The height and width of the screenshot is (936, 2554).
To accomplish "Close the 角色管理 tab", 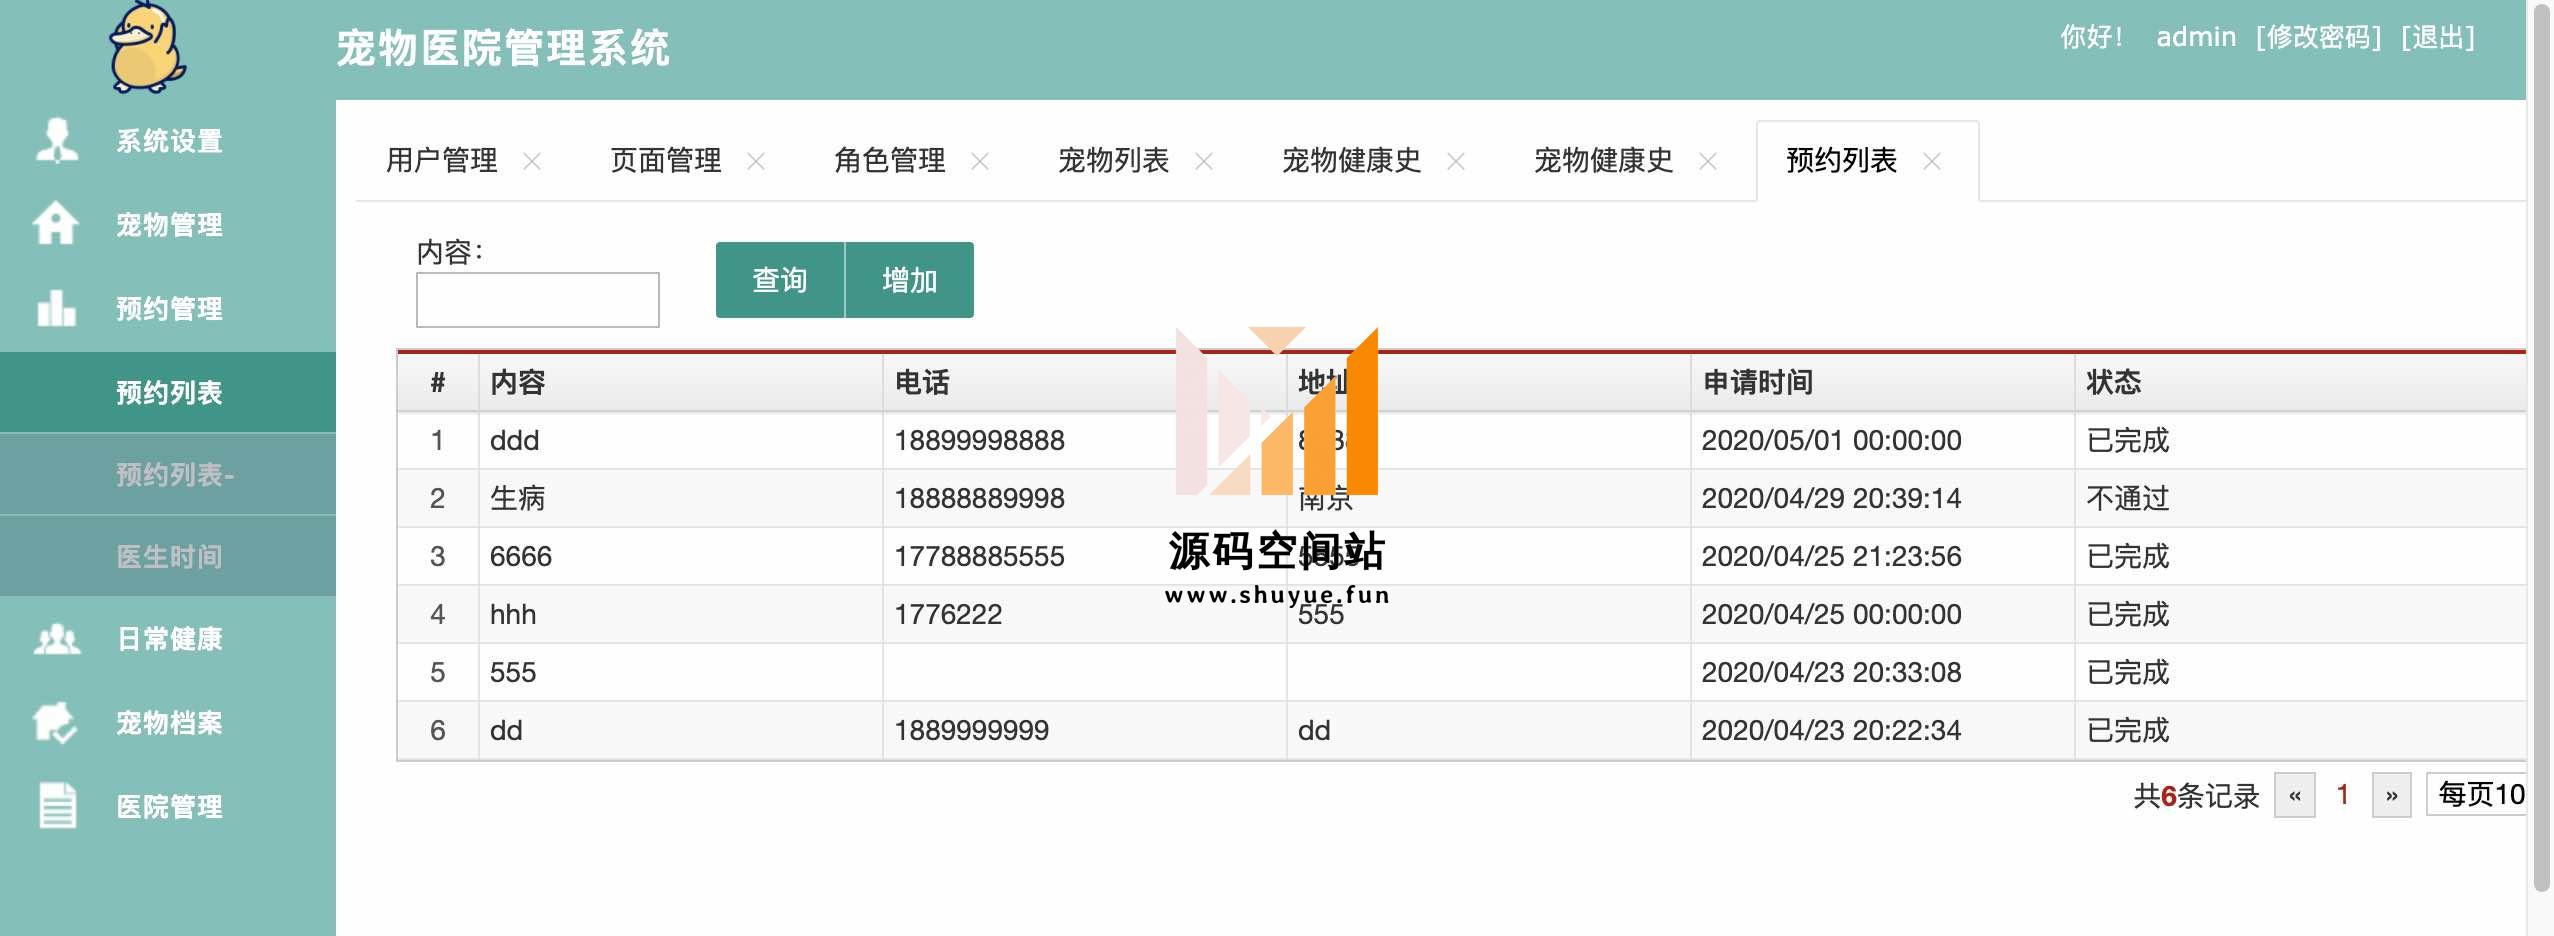I will point(980,161).
